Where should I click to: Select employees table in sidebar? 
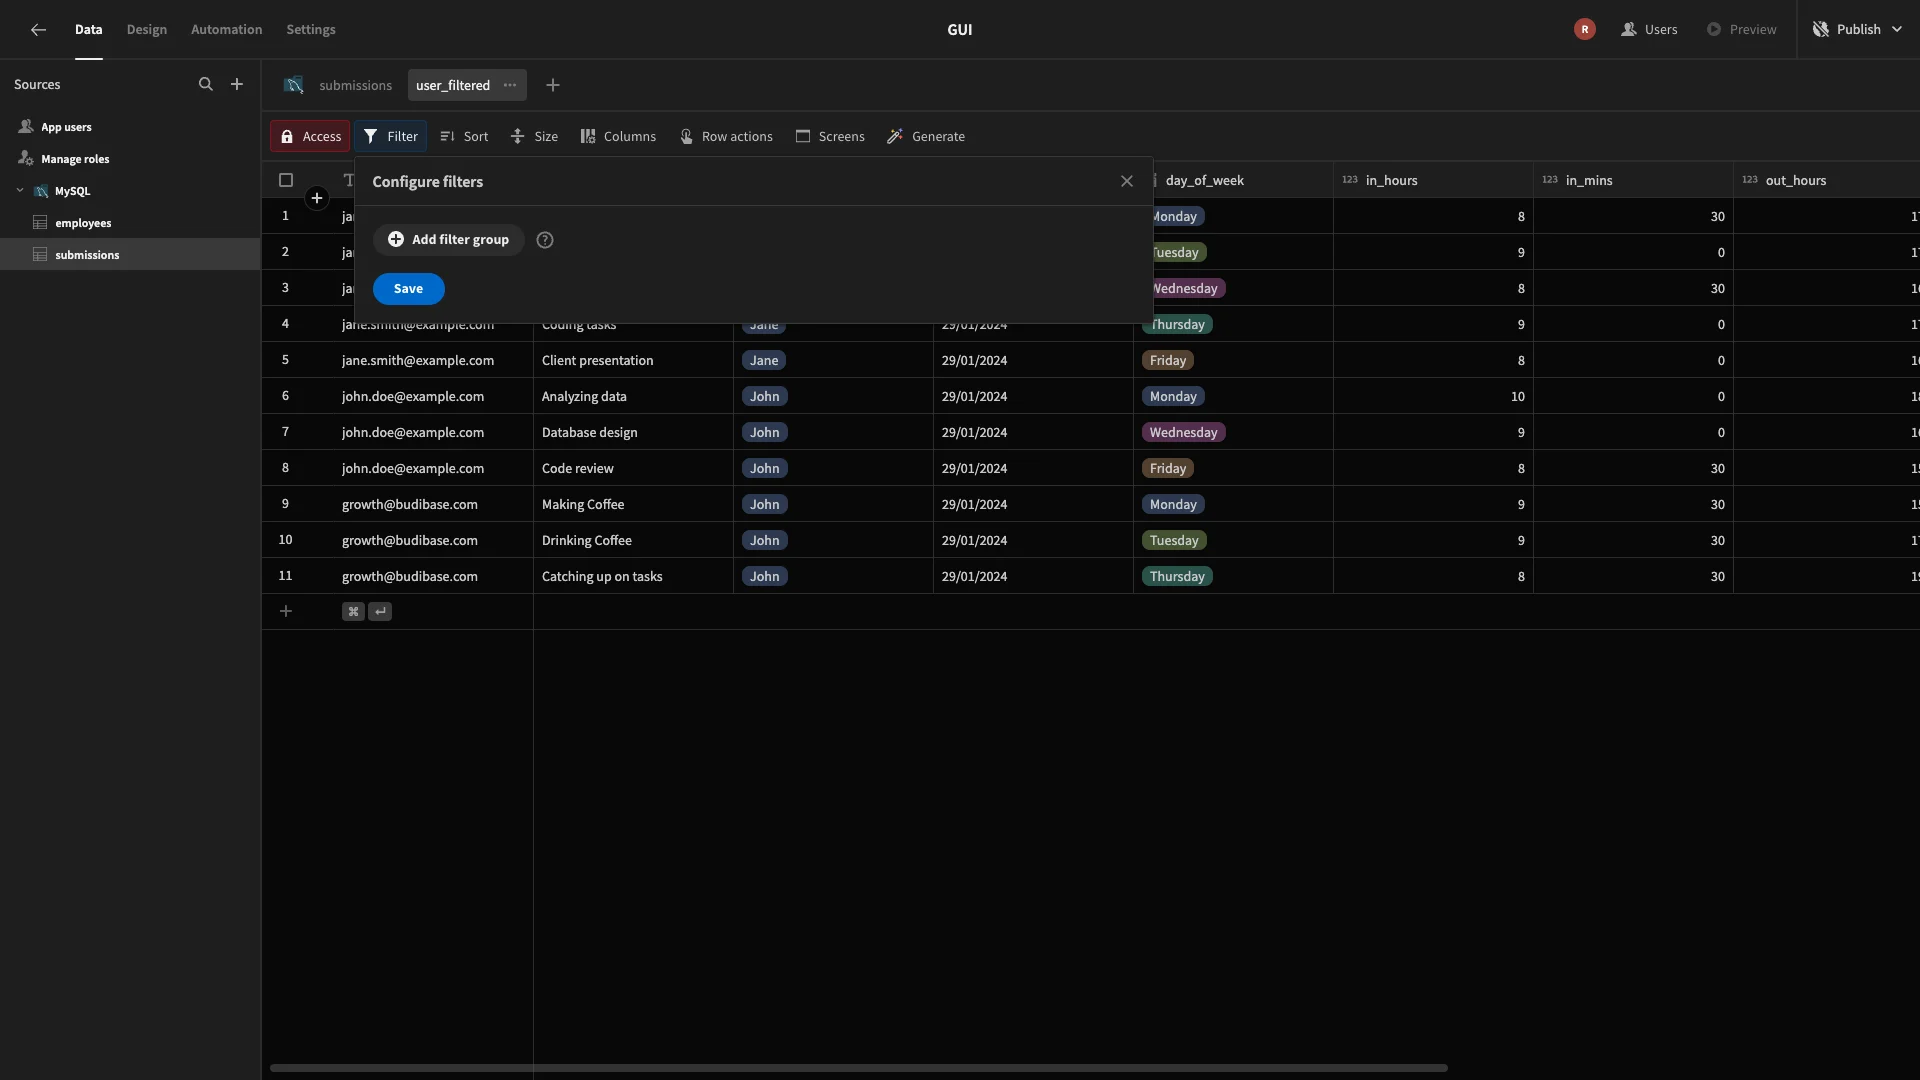point(83,223)
